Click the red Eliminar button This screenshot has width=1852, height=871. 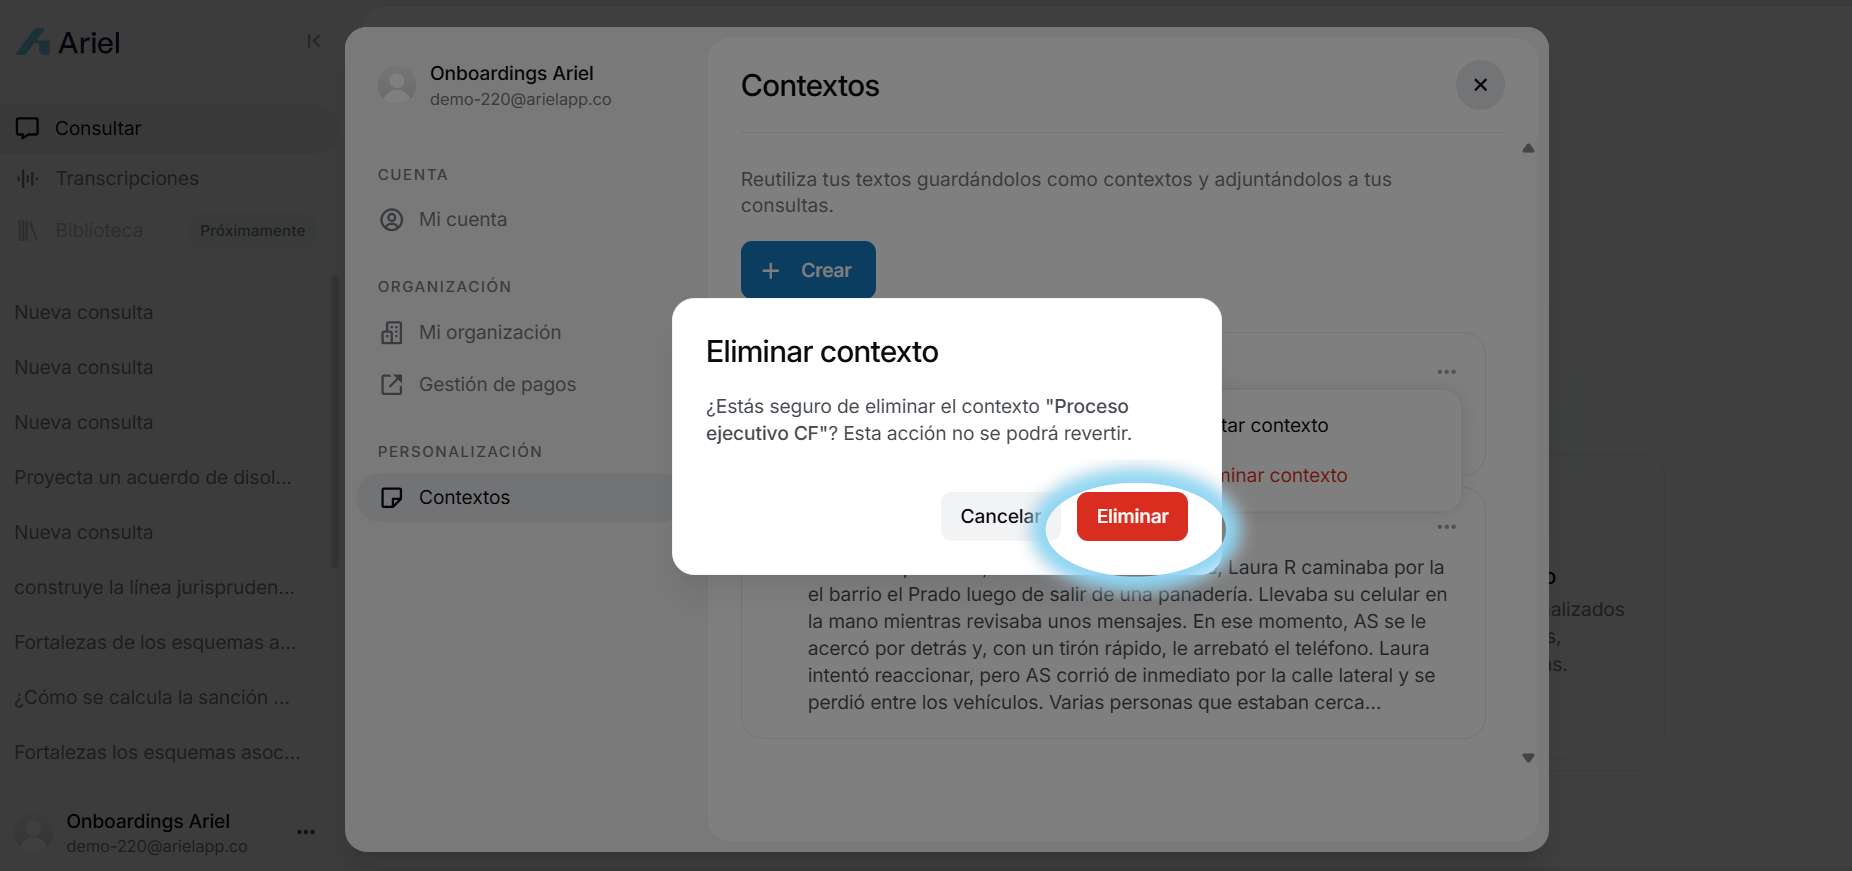tap(1132, 516)
